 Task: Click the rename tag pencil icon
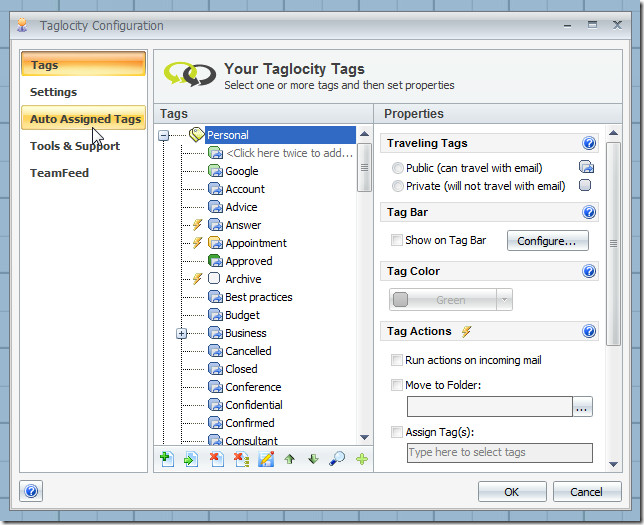pos(266,459)
